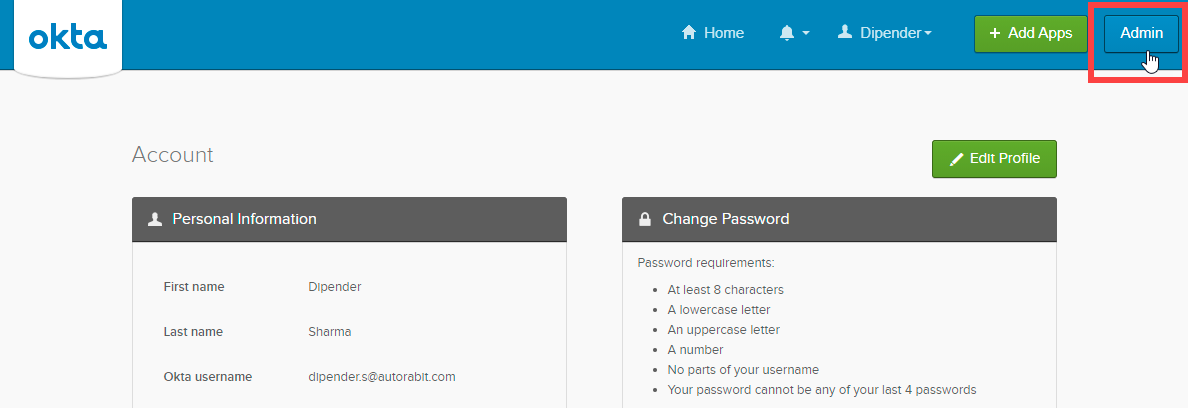Click the Okta logo
The image size is (1188, 408).
[x=68, y=38]
